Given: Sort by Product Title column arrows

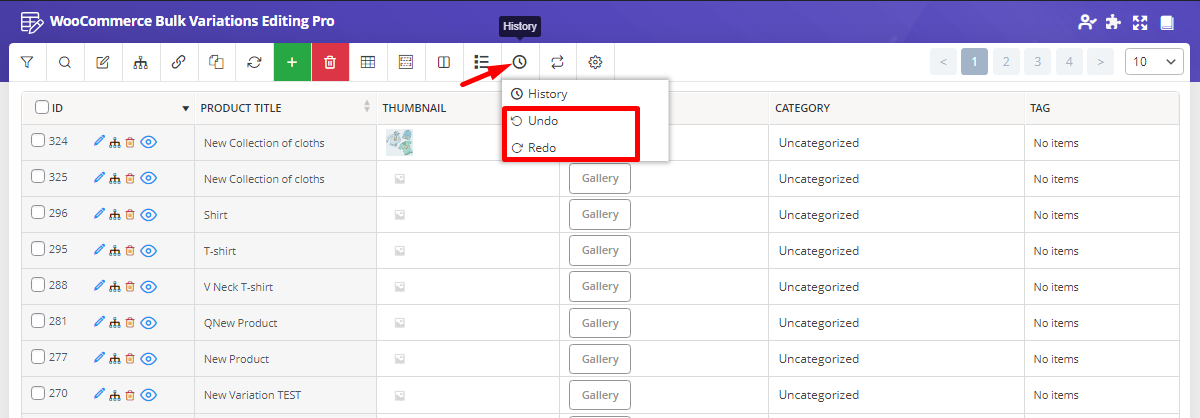Looking at the screenshot, I should (x=366, y=108).
